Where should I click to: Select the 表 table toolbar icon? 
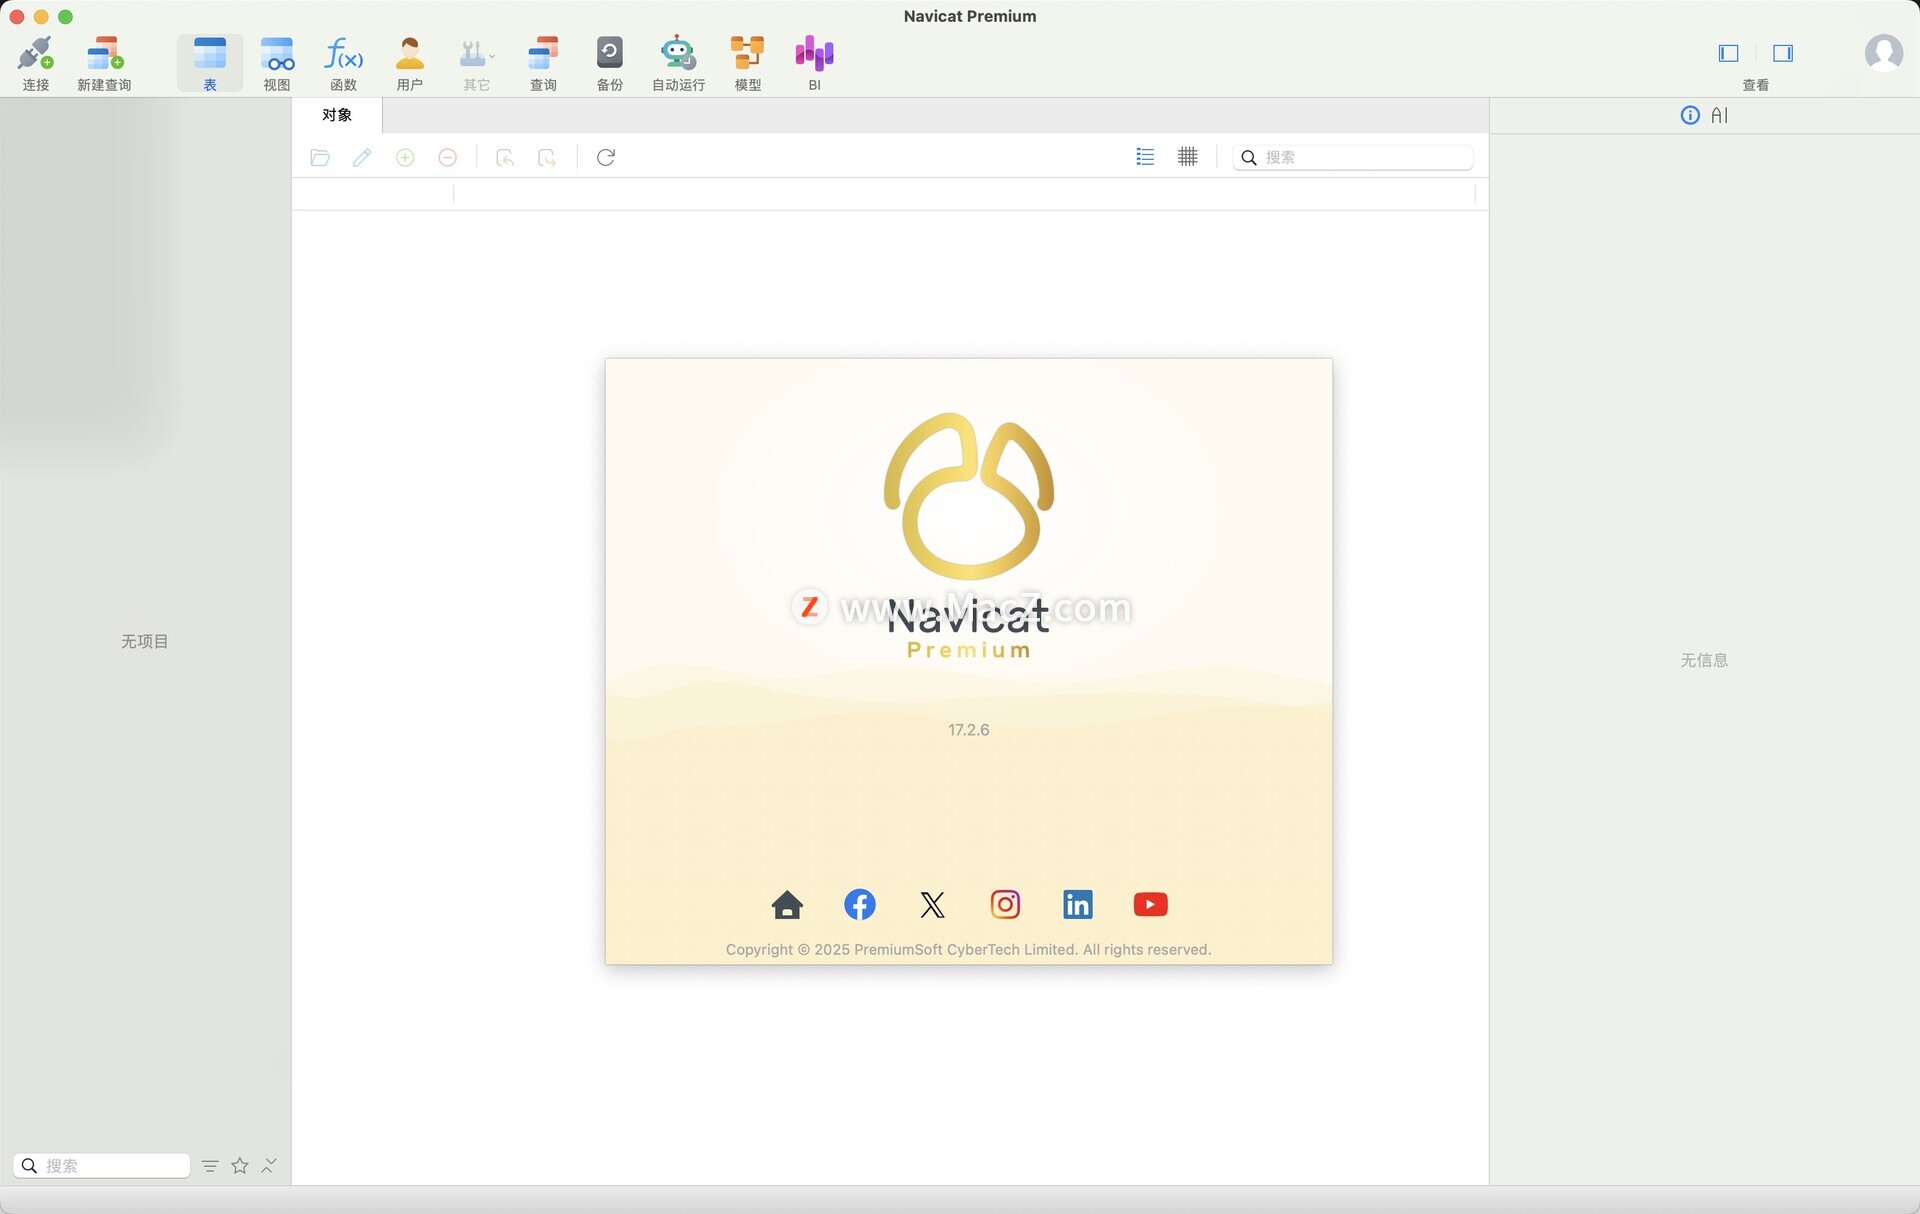pyautogui.click(x=210, y=63)
